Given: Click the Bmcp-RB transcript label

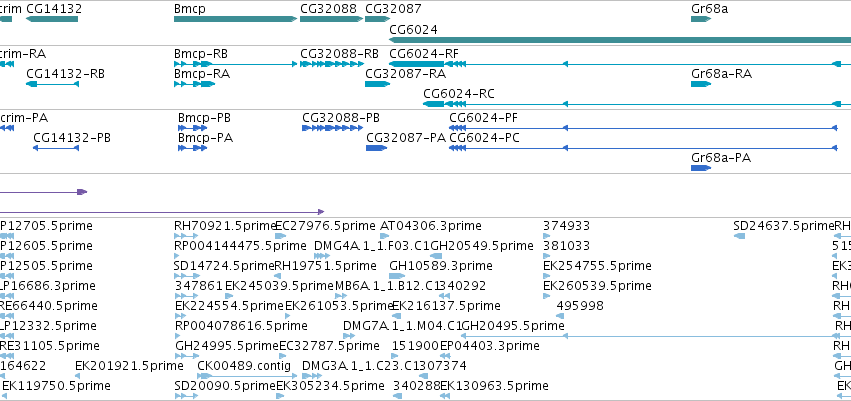Looking at the screenshot, I should click(201, 54).
